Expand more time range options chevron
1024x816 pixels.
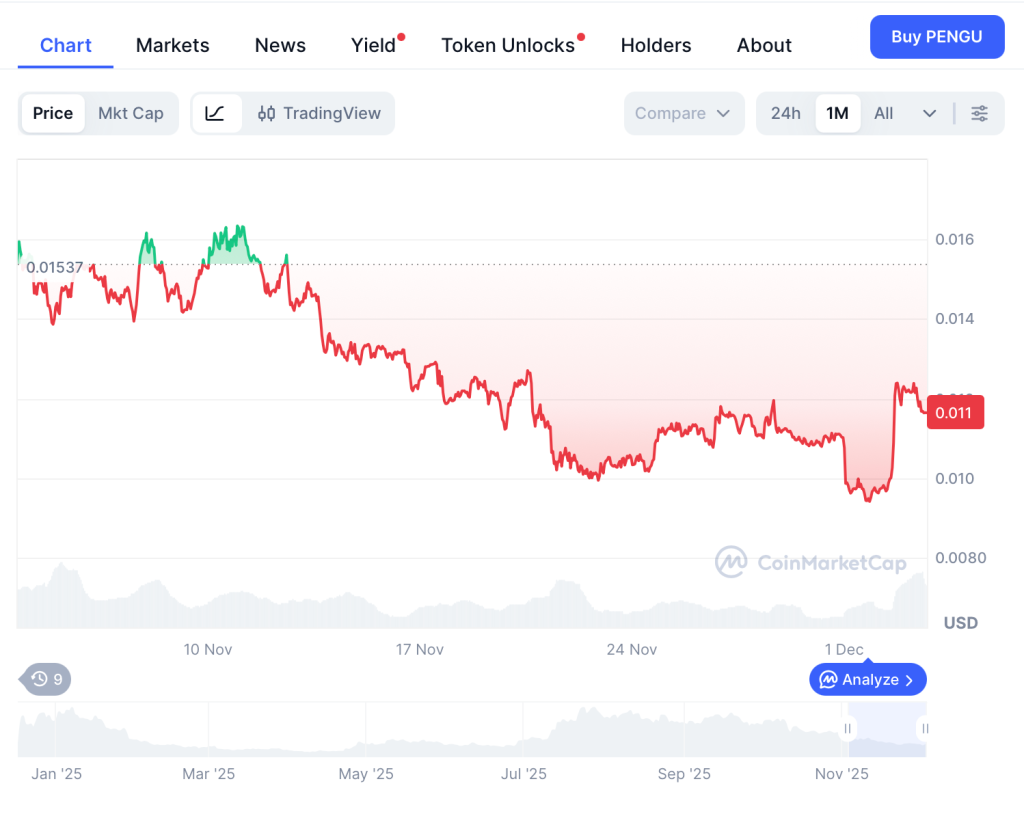pyautogui.click(x=929, y=114)
